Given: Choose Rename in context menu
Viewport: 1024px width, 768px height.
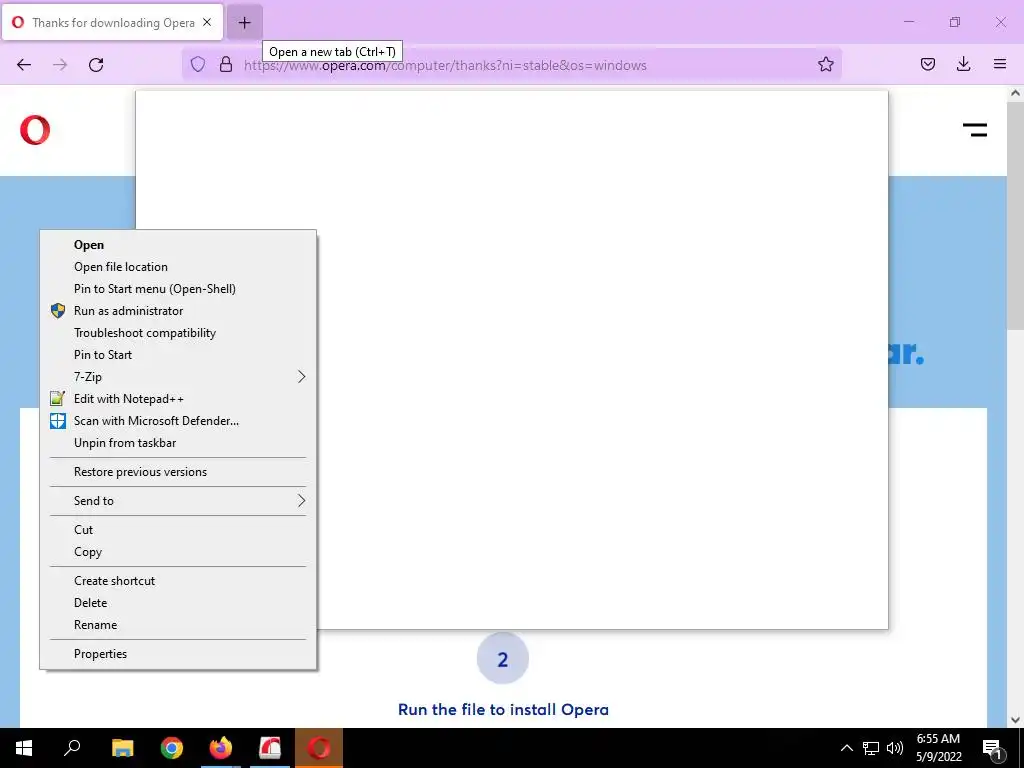Looking at the screenshot, I should pos(178,625).
